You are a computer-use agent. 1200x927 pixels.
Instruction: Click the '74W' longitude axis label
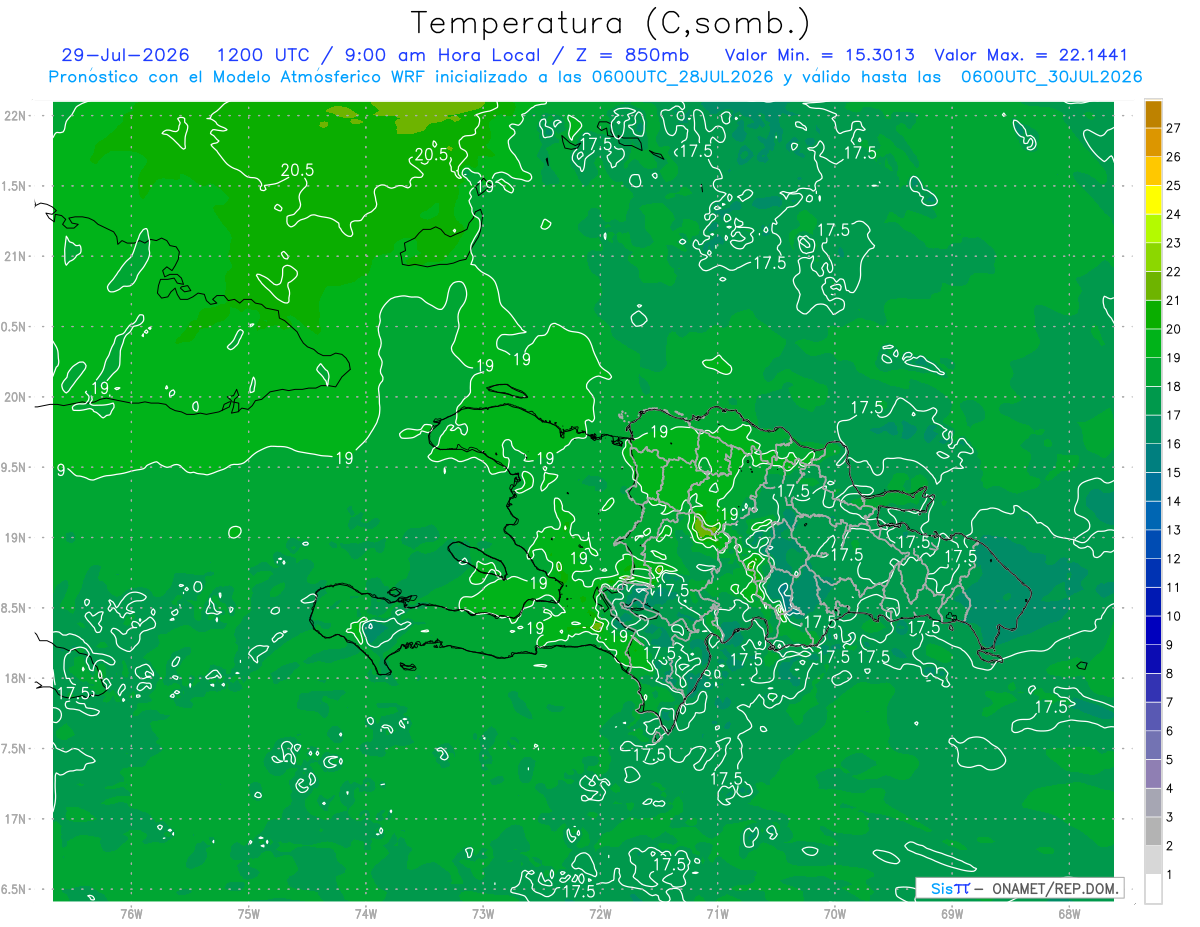pos(365,913)
